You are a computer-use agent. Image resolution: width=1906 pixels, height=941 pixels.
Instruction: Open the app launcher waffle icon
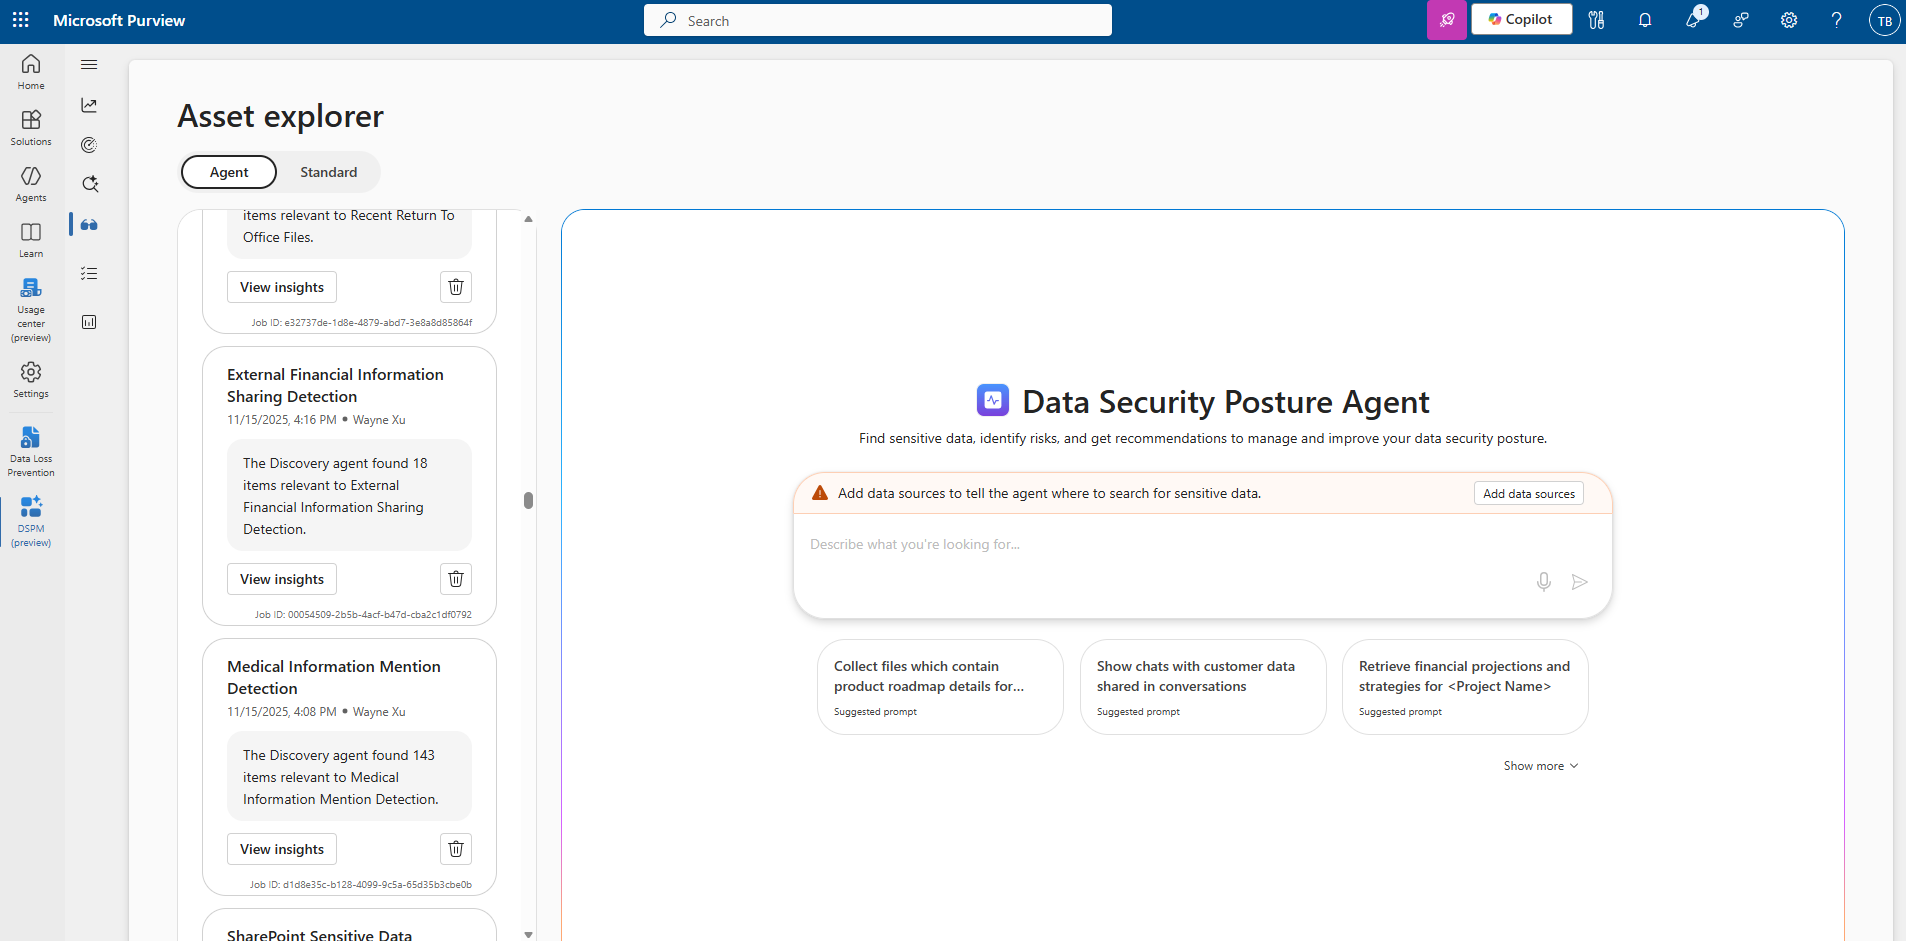(x=21, y=20)
